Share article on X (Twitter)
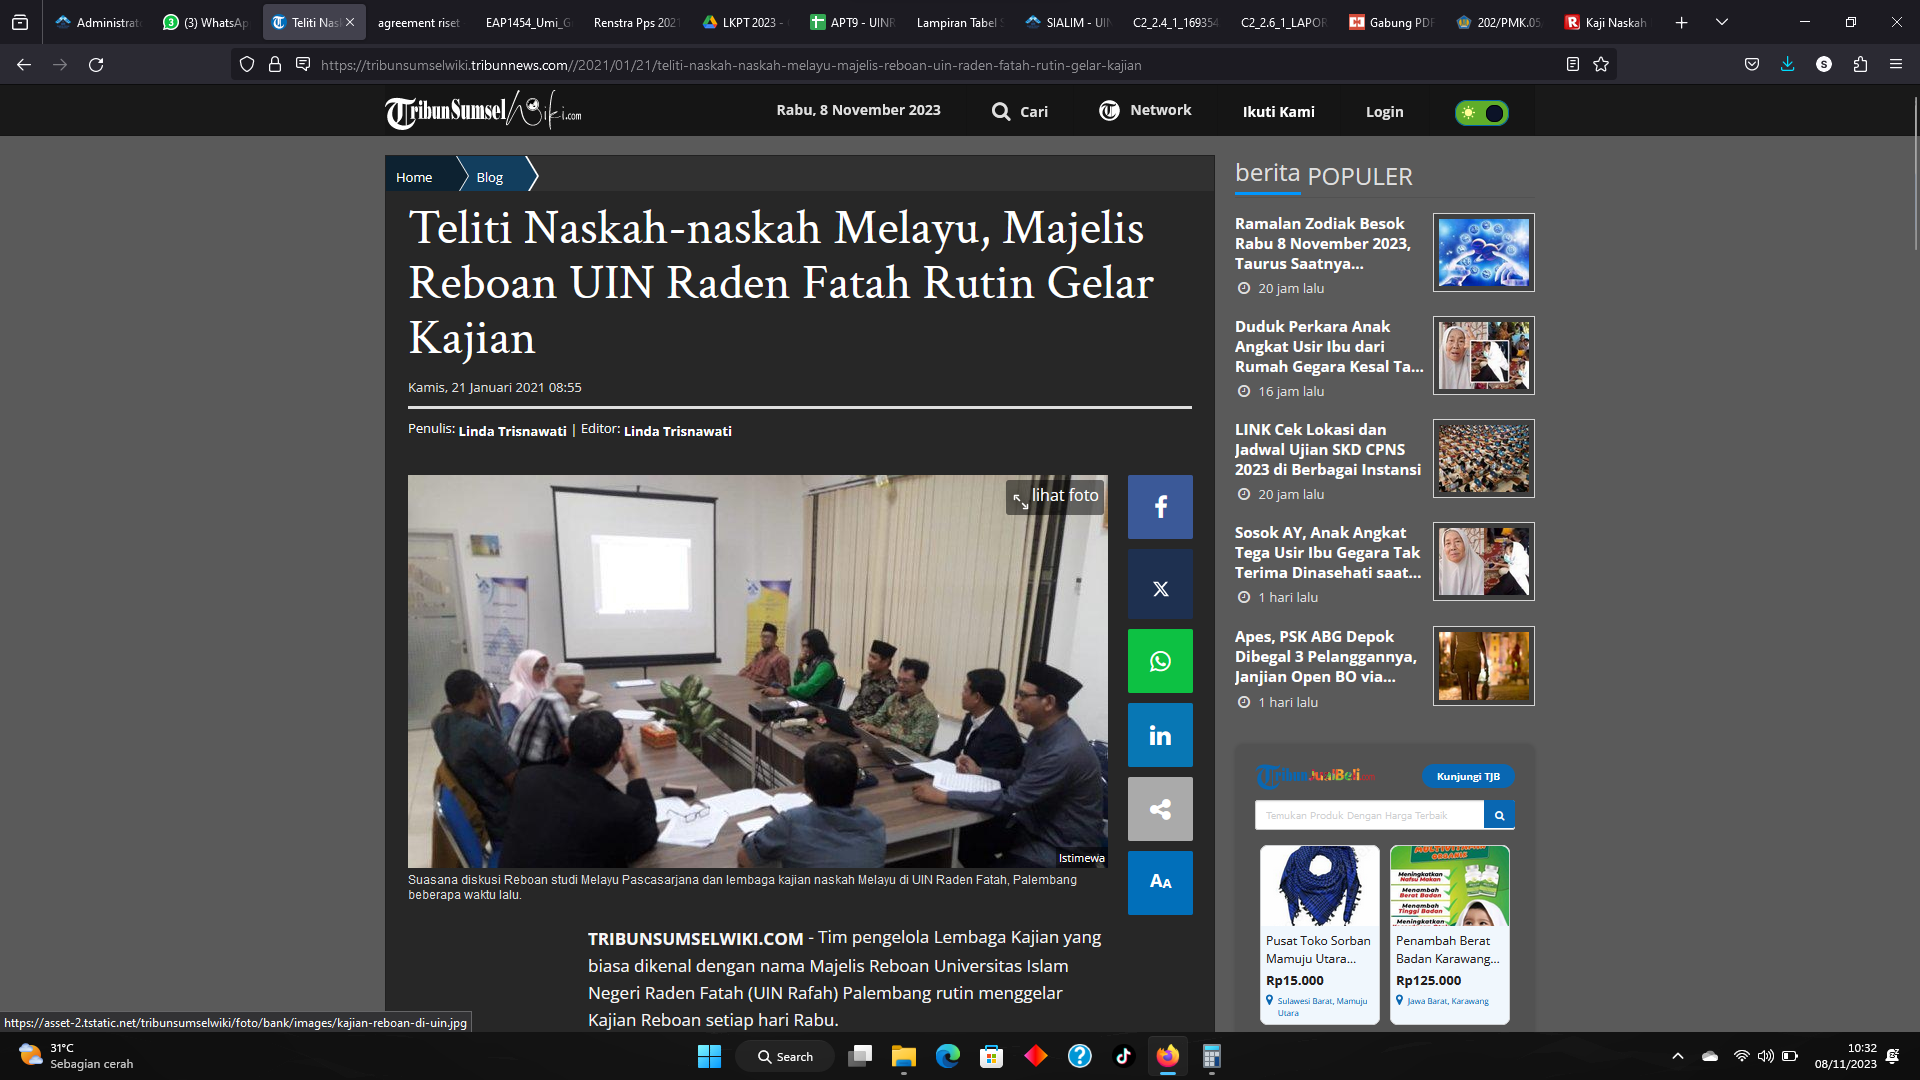Viewport: 1920px width, 1080px height. coord(1160,588)
